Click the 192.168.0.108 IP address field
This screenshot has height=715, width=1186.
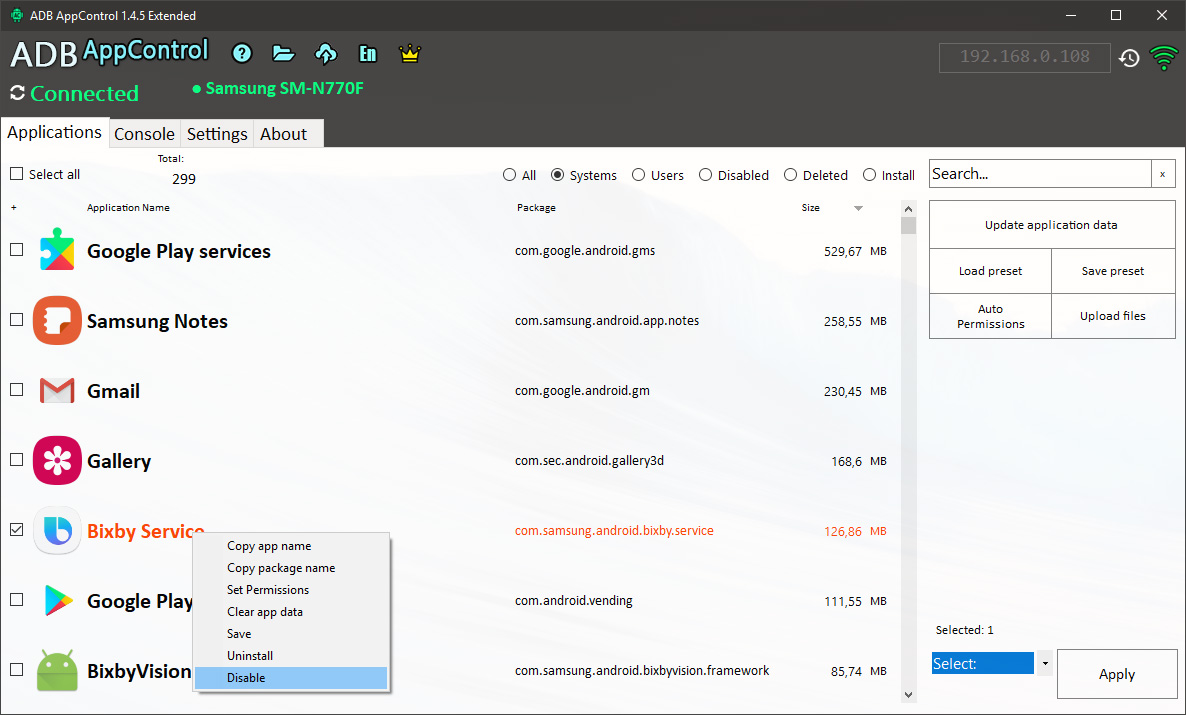(1024, 58)
